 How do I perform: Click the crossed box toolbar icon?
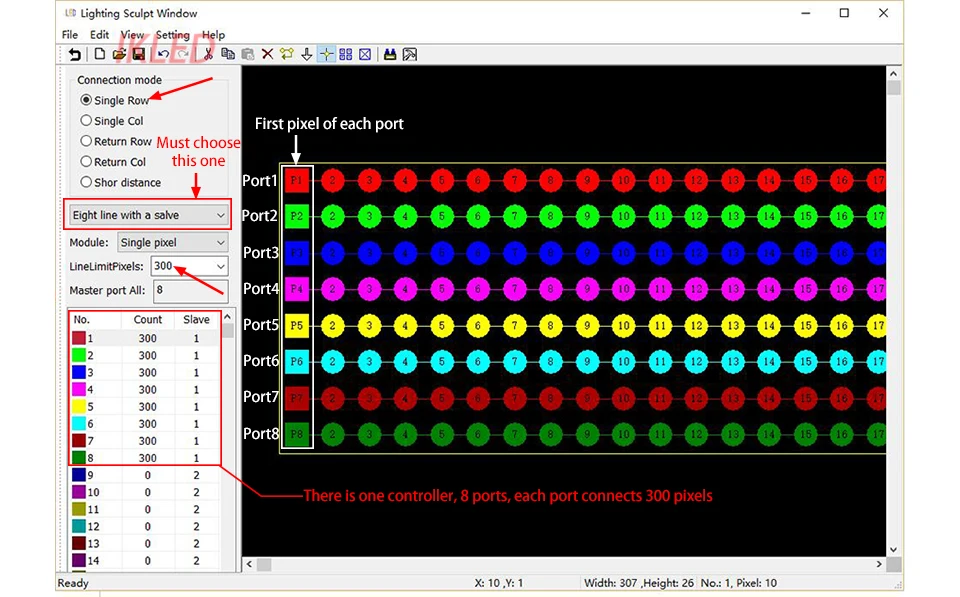click(366, 54)
